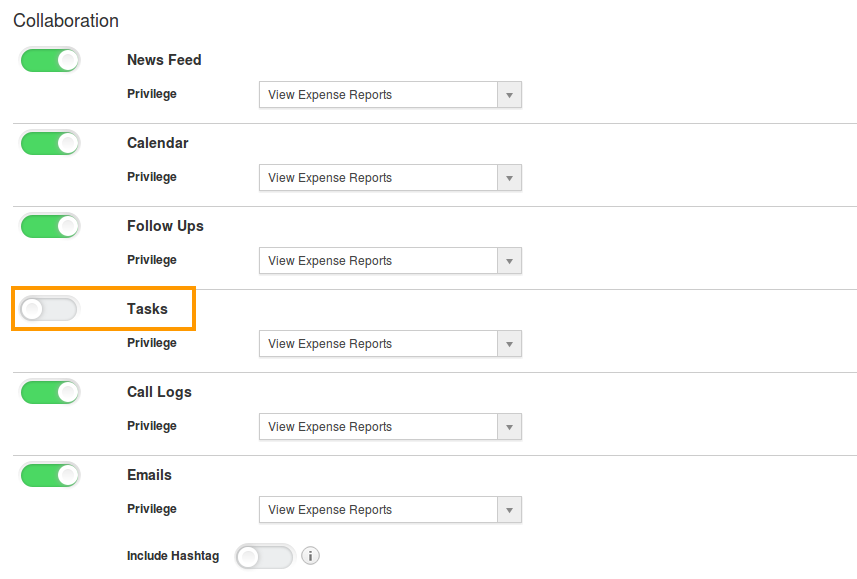Click the Tasks label text

point(148,309)
